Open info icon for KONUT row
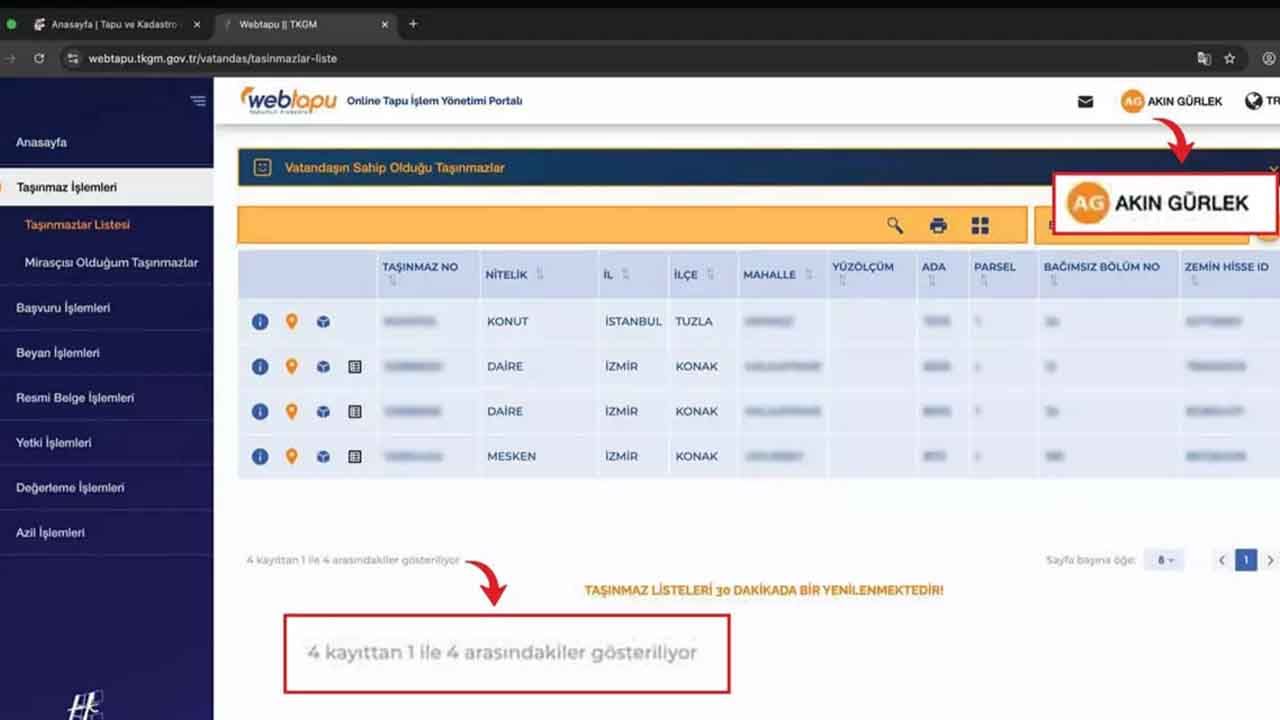Screen dimensions: 1280x720 [x=260, y=322]
